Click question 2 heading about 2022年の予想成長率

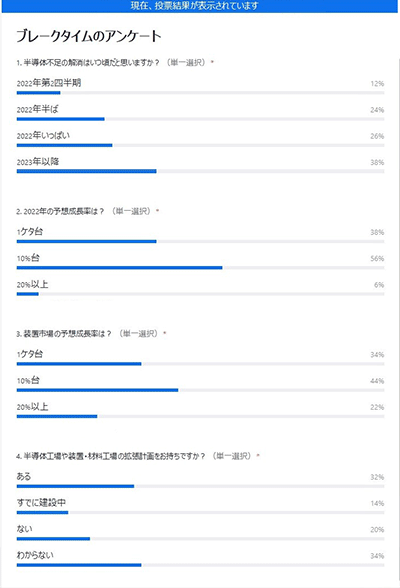88,211
